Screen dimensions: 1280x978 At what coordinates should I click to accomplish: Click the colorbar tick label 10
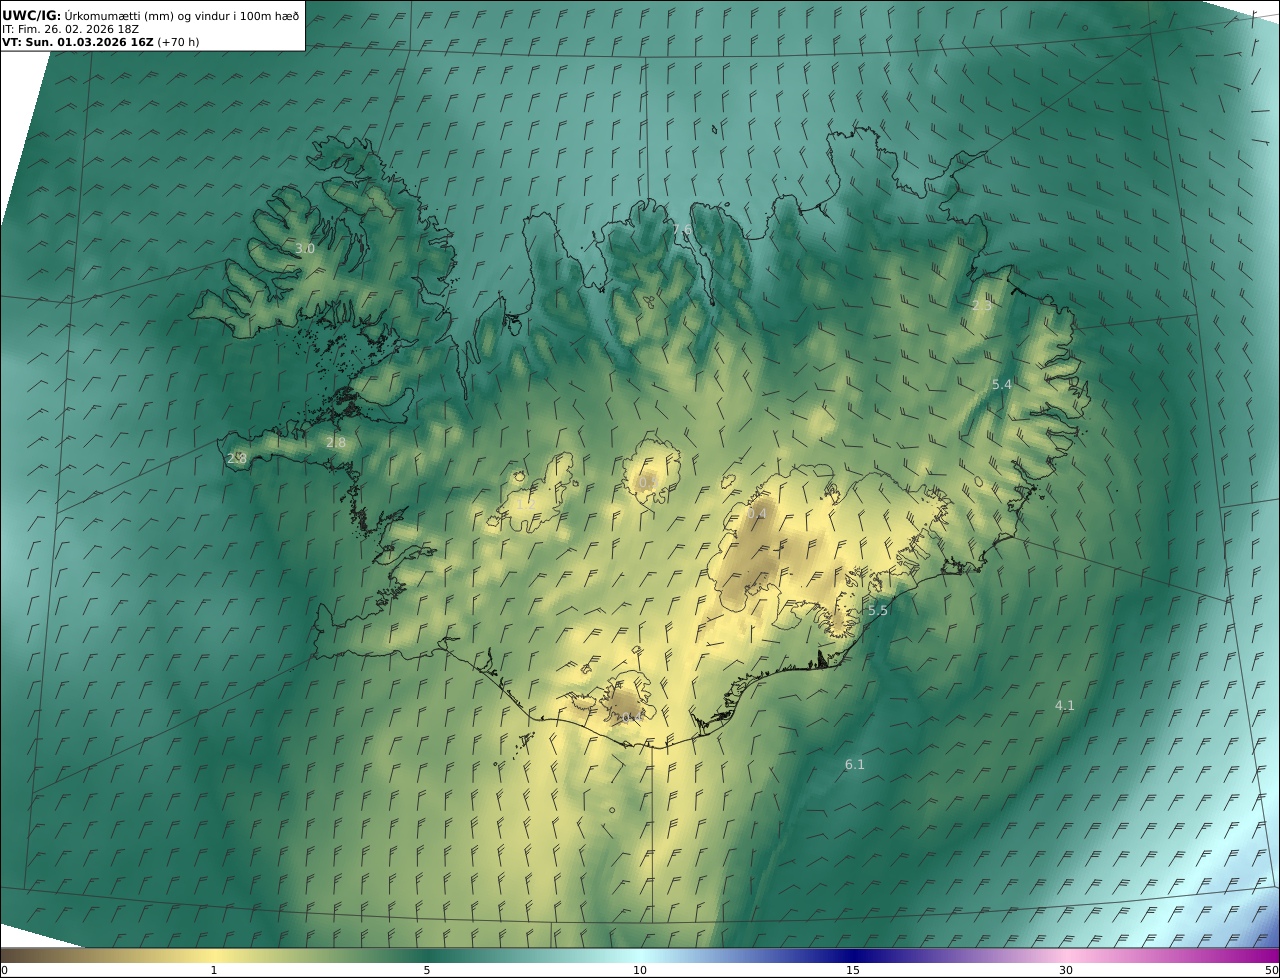[640, 970]
